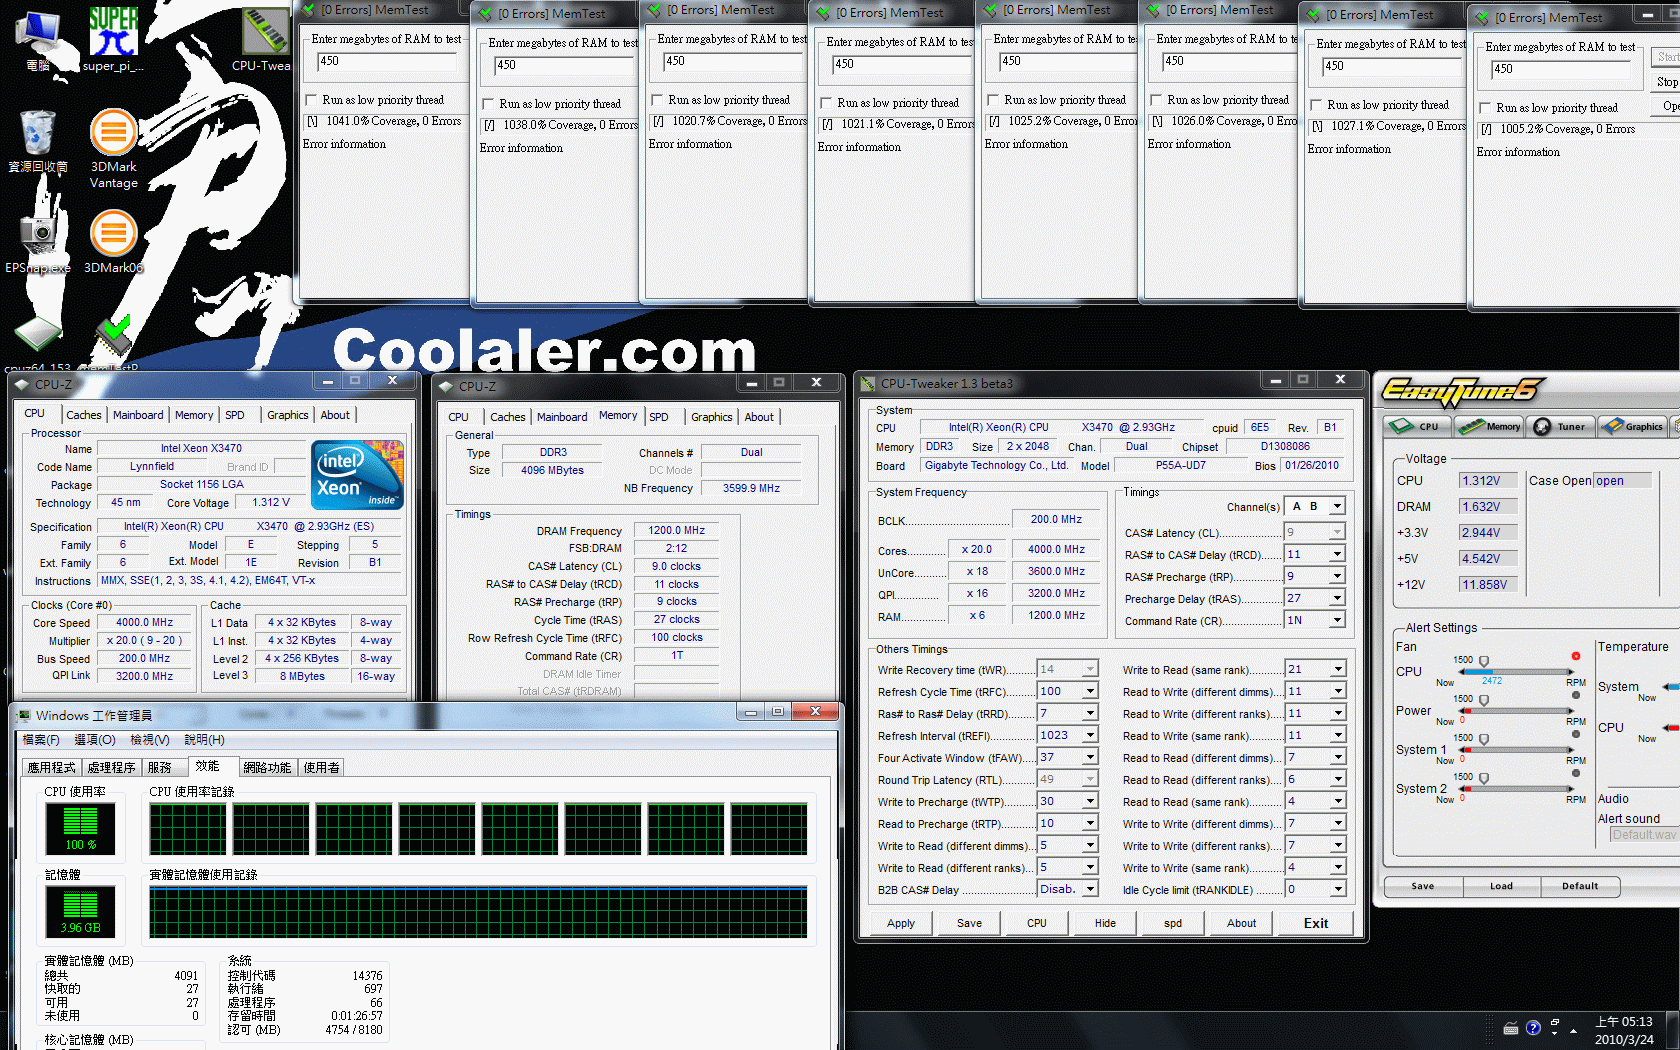
Task: Click the Exit button in CPU-Tweaker
Action: point(1315,923)
